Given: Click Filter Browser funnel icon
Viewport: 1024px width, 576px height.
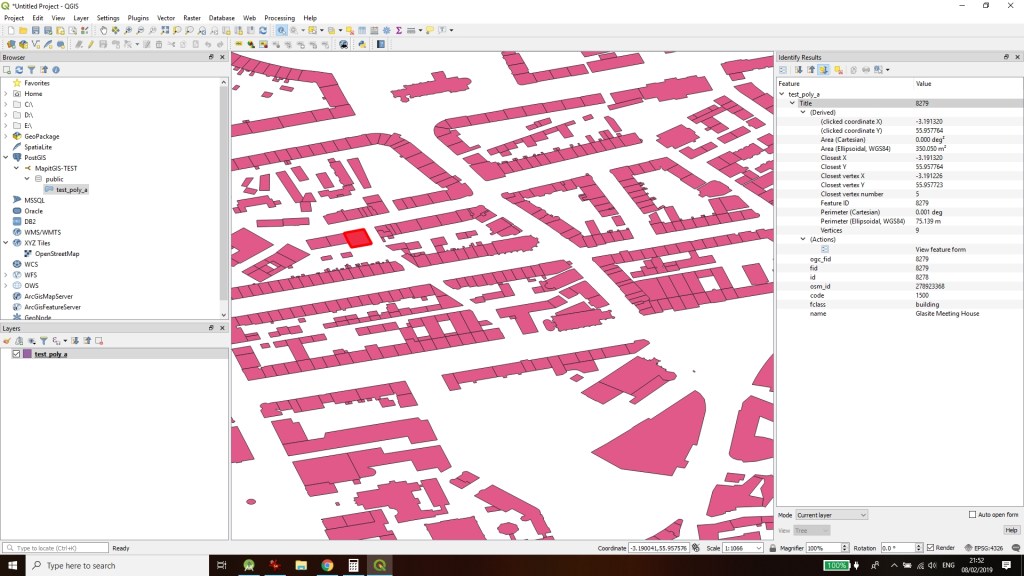Looking at the screenshot, I should [31, 70].
